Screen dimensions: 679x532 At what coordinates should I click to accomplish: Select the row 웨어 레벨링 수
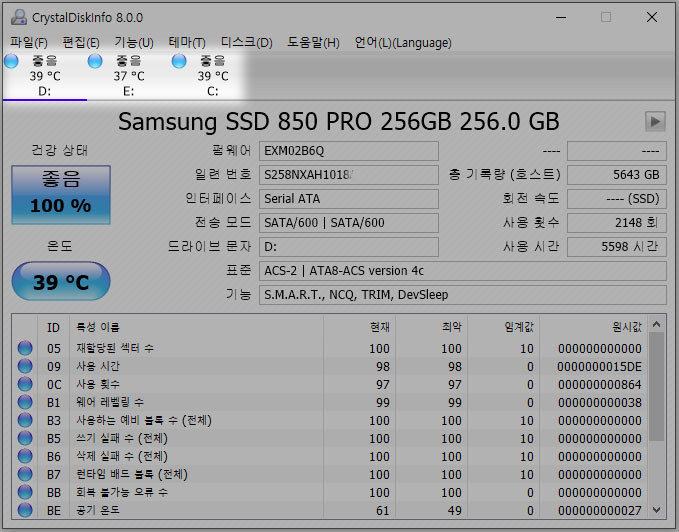point(330,403)
